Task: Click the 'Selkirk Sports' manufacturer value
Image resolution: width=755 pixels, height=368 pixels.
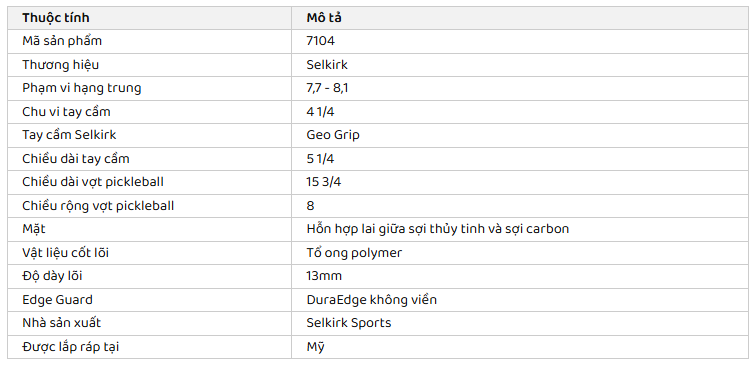Action: click(349, 323)
